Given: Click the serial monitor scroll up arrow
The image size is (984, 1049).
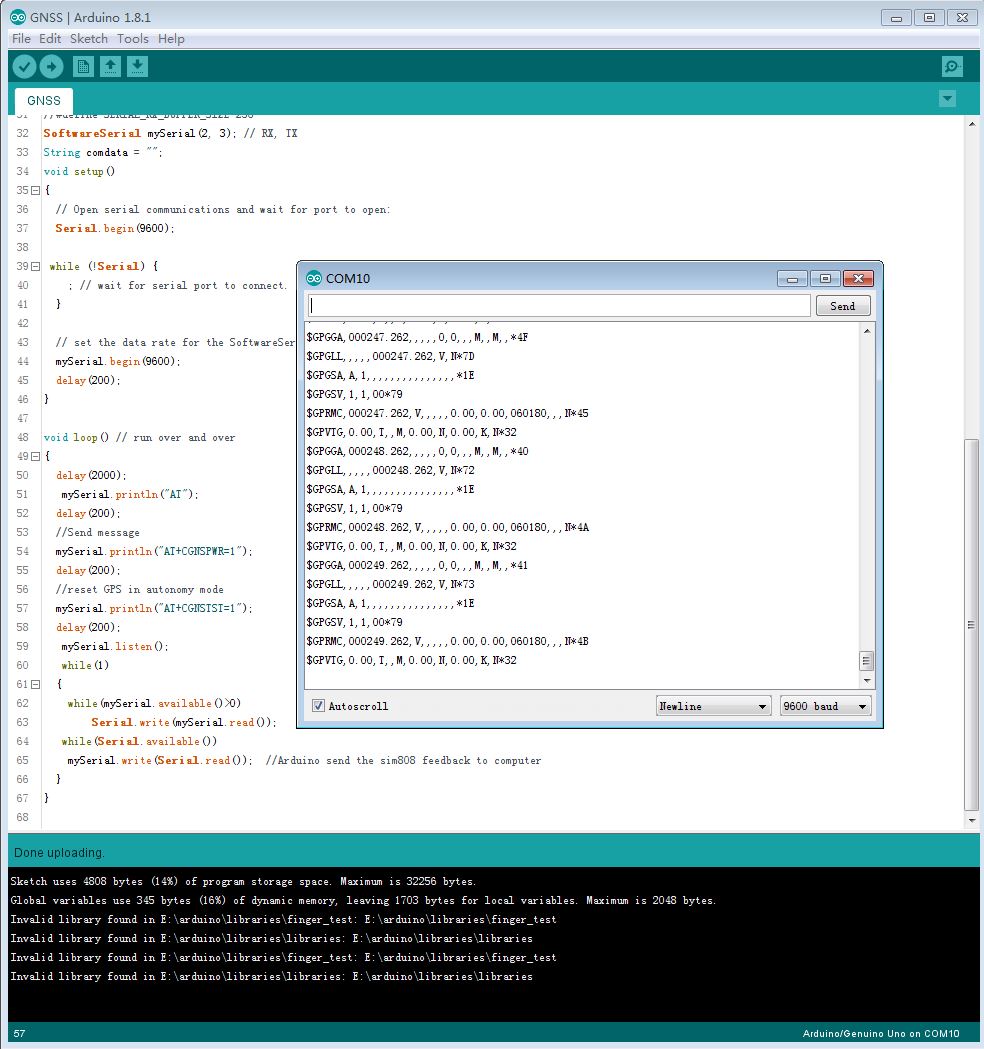Looking at the screenshot, I should (x=867, y=331).
